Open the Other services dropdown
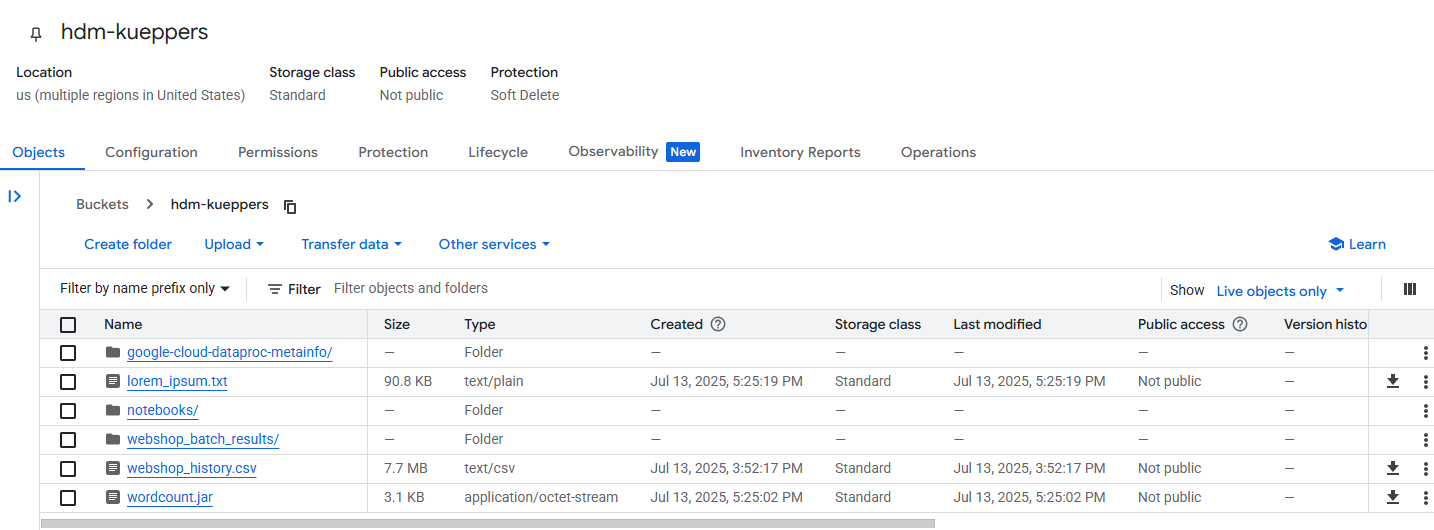 [494, 244]
